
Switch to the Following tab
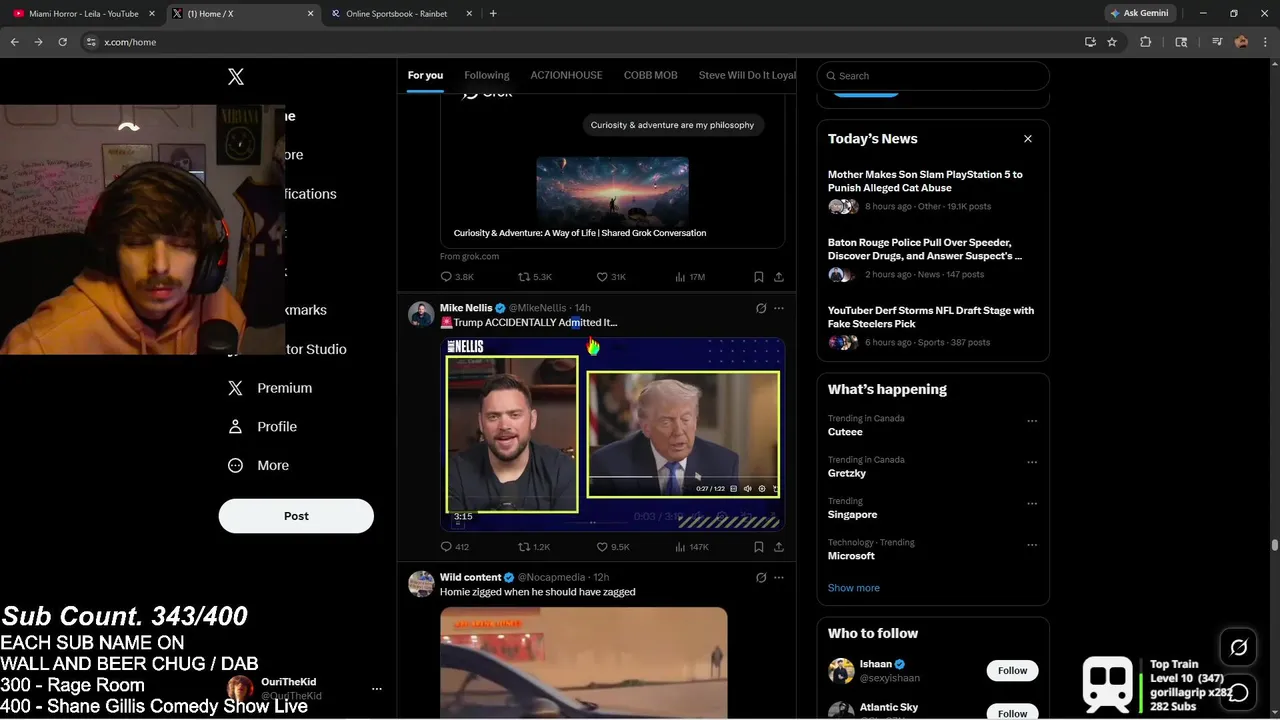pos(487,75)
